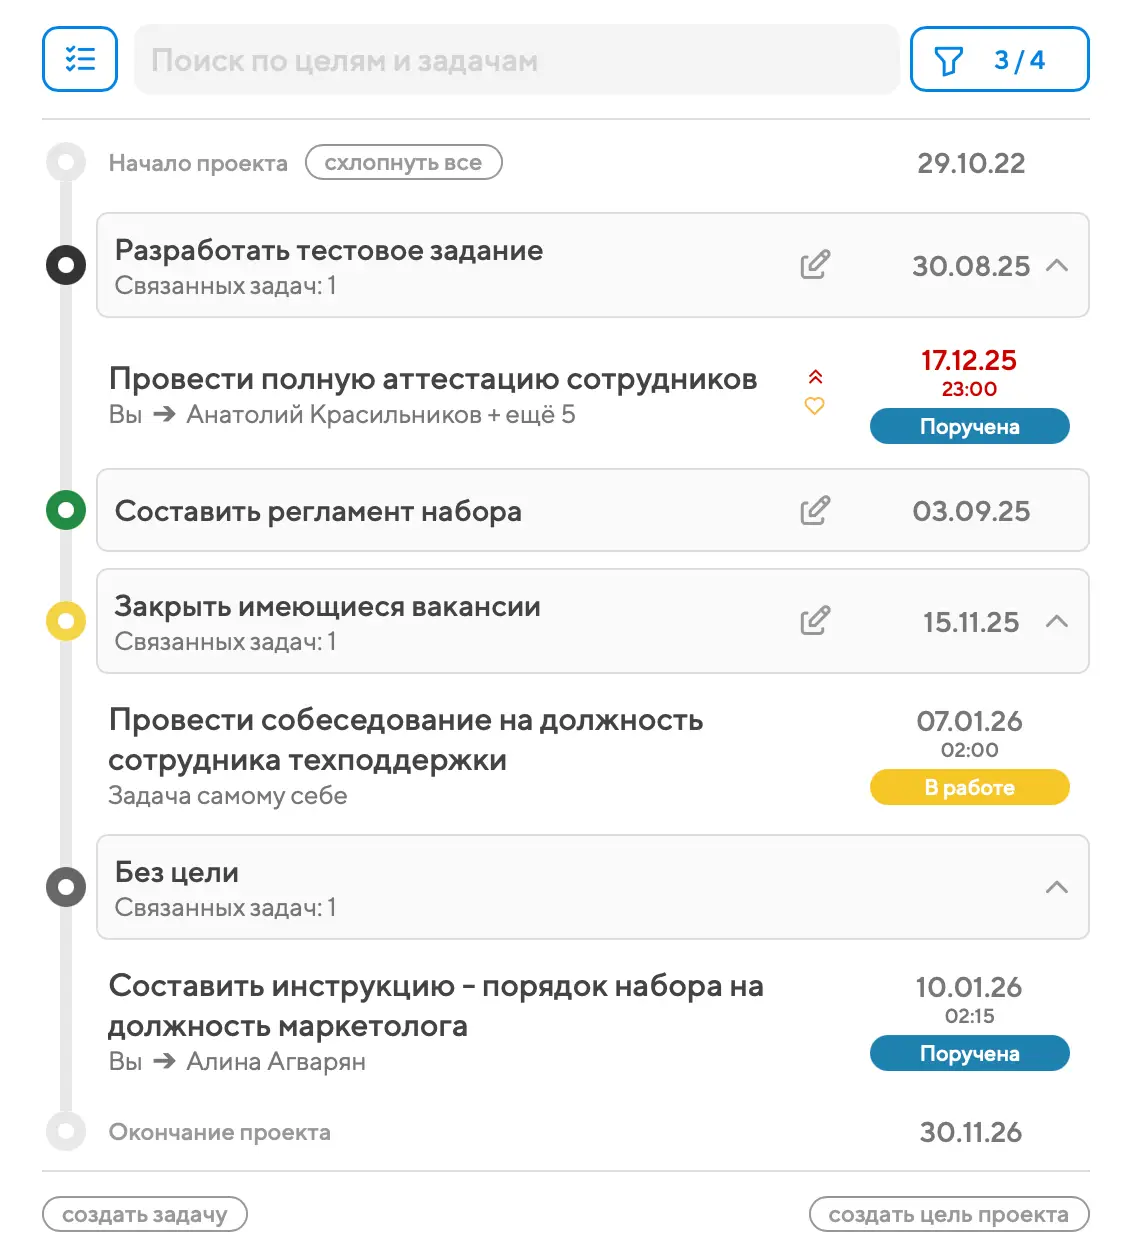
Task: Edit the goal Закрыть имеющиеся вакансии
Action: tap(815, 621)
